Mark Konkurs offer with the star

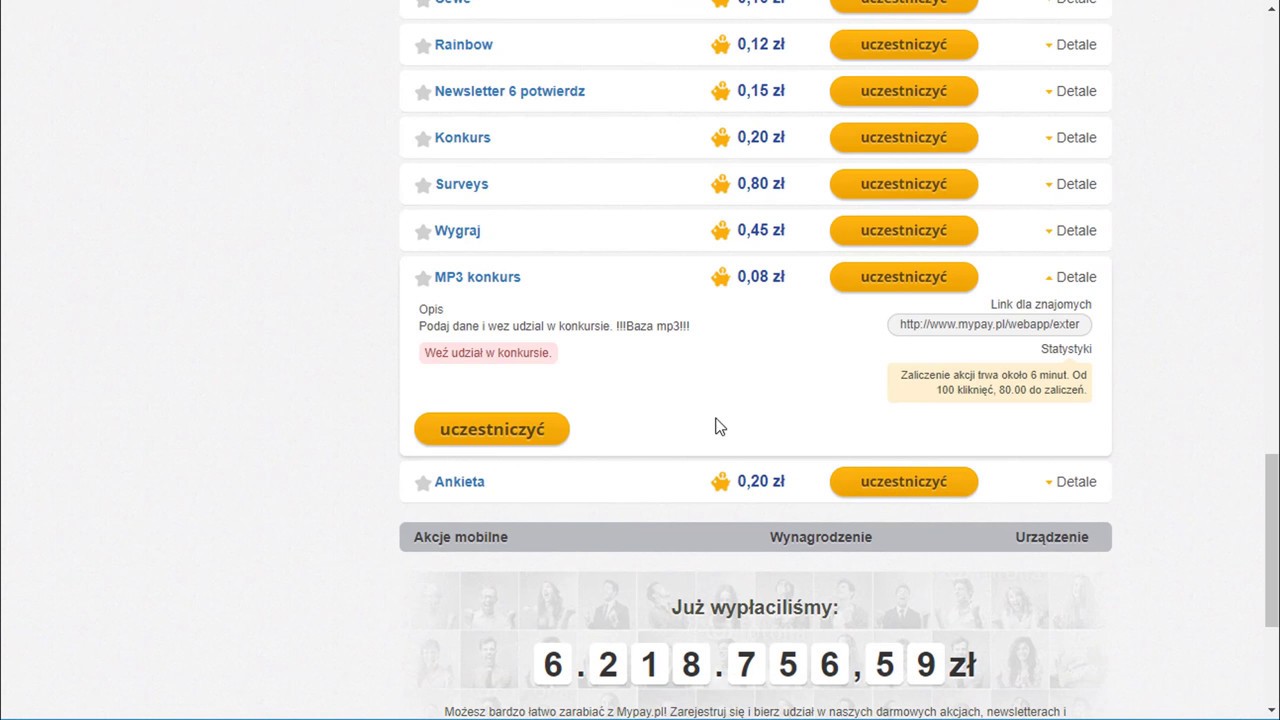(423, 139)
